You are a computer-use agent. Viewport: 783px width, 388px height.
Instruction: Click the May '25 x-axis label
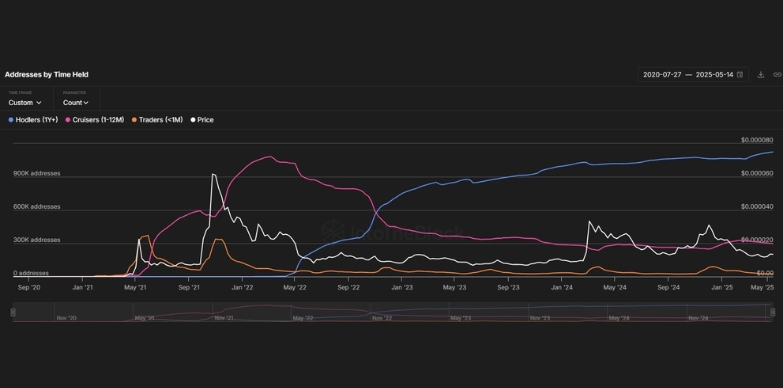(x=763, y=288)
